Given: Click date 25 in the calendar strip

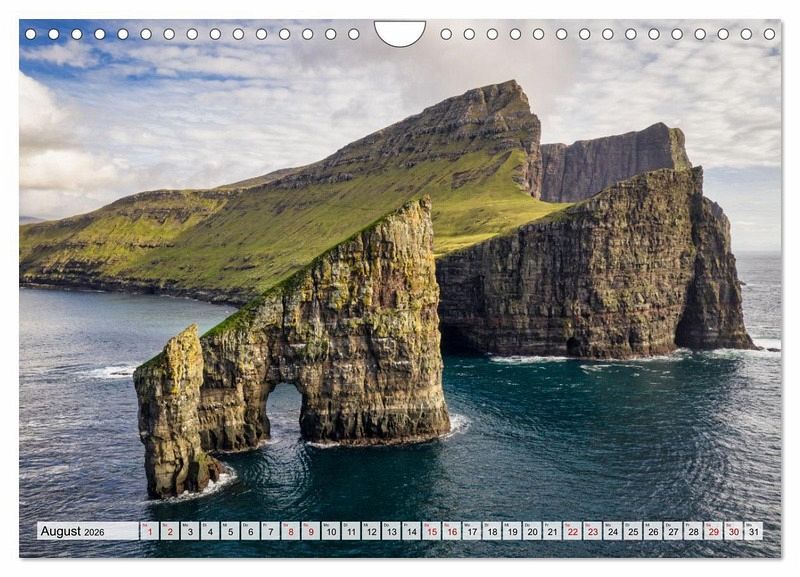Looking at the screenshot, I should [633, 531].
